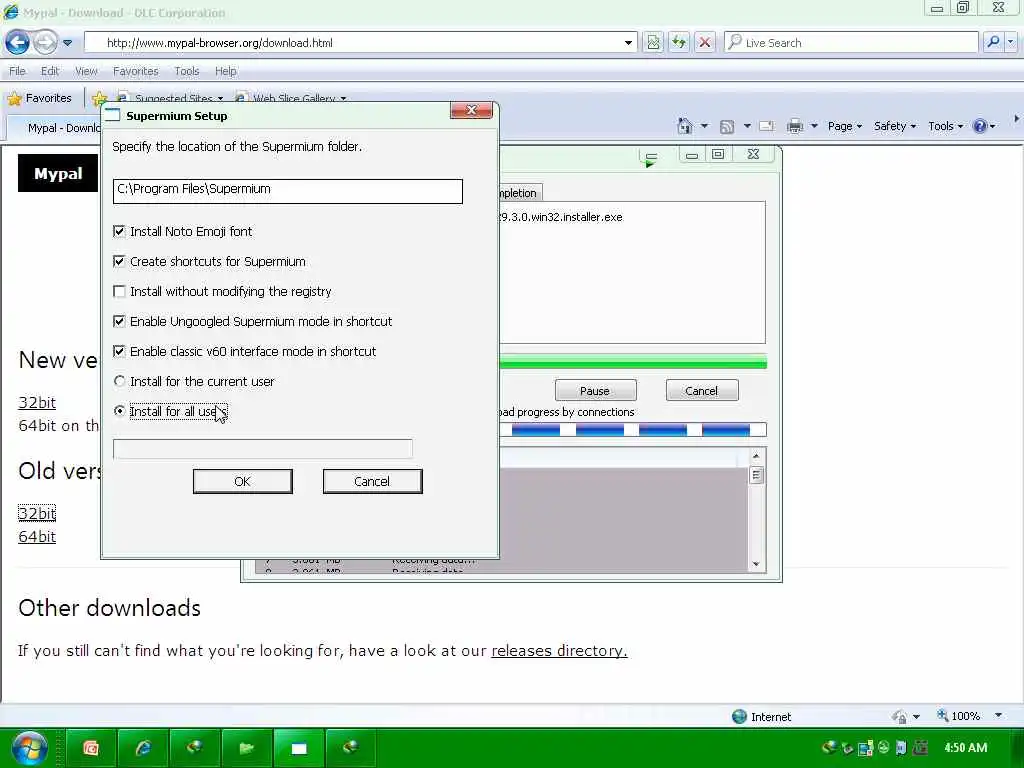Open the Help menu
Viewport: 1024px width, 768px height.
click(226, 71)
